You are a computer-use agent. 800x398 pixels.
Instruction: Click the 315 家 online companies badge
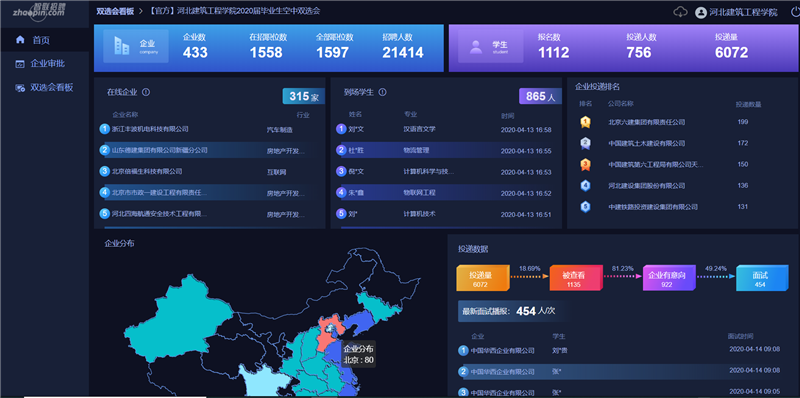pyautogui.click(x=304, y=96)
